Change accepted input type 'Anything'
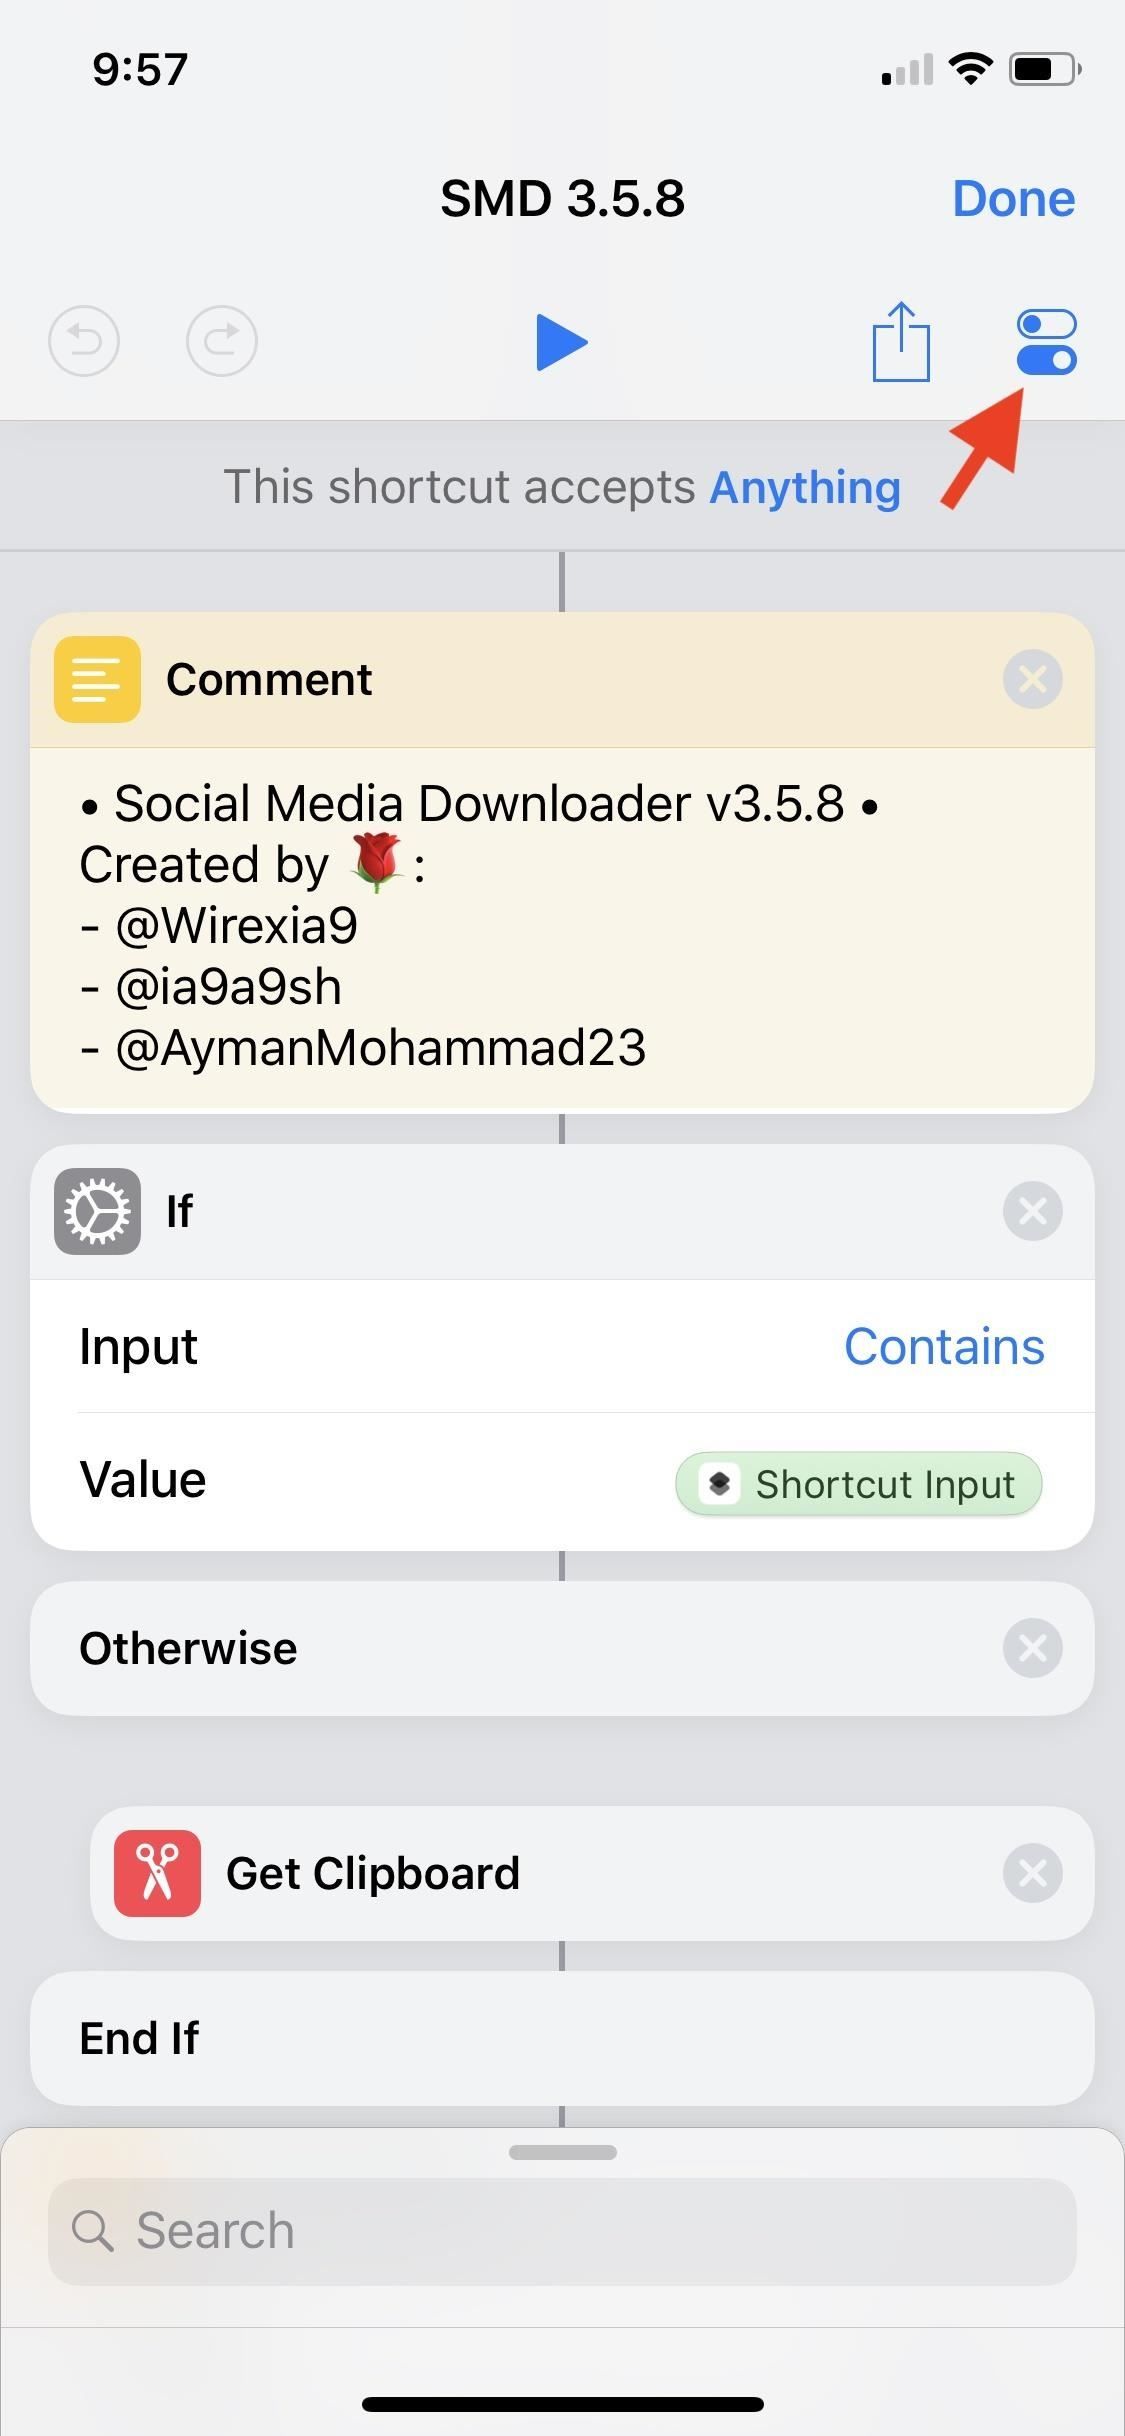This screenshot has width=1125, height=2436. pyautogui.click(x=805, y=488)
